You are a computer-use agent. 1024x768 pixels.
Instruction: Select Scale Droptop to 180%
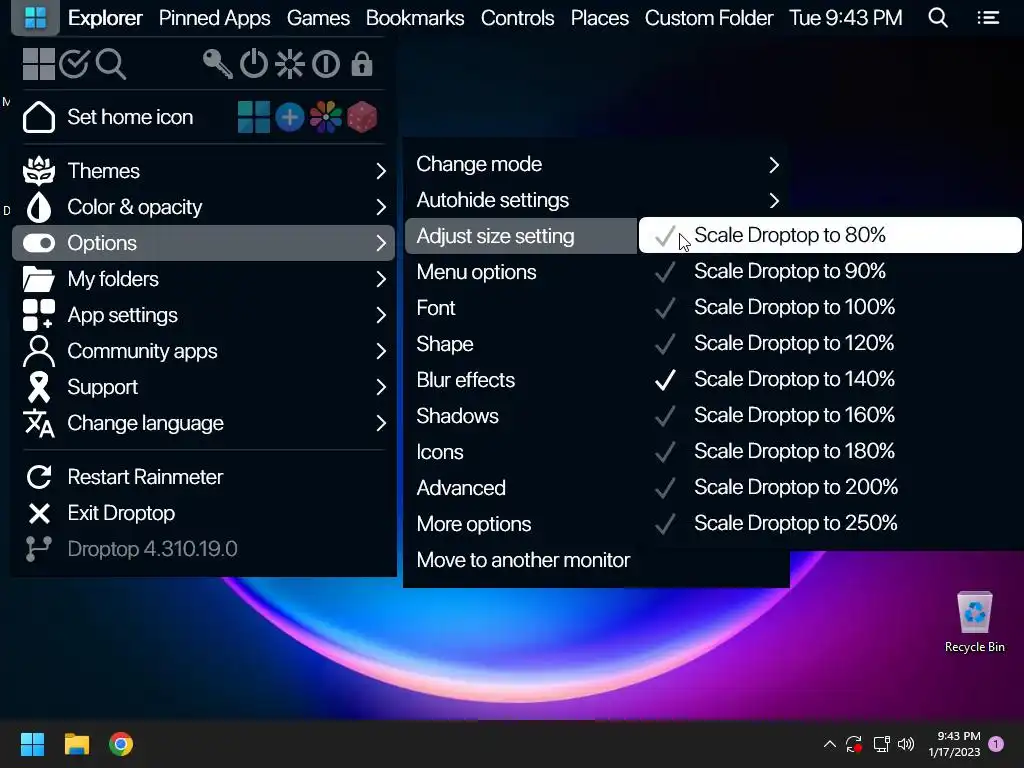click(829, 451)
